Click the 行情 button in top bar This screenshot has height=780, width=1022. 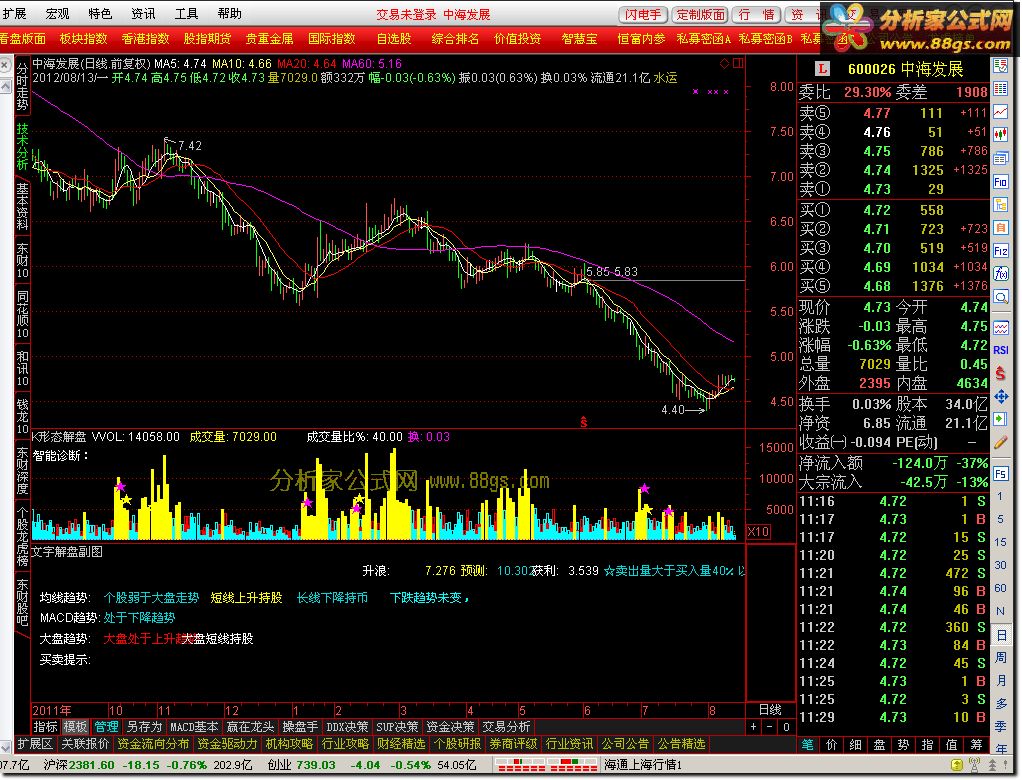click(755, 14)
